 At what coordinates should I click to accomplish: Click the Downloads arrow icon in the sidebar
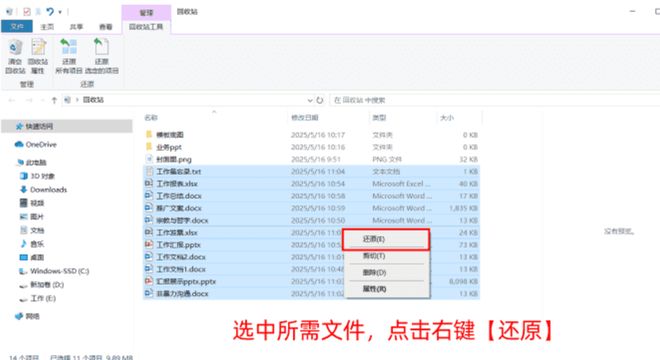pos(24,189)
